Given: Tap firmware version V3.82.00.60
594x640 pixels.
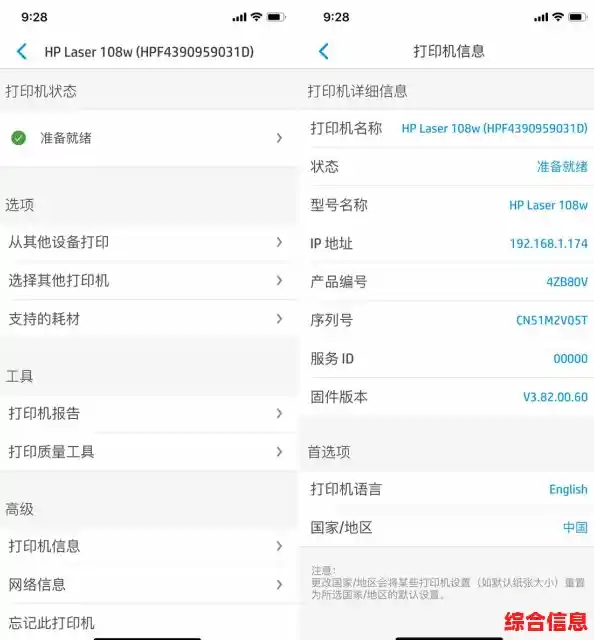Looking at the screenshot, I should (555, 397).
